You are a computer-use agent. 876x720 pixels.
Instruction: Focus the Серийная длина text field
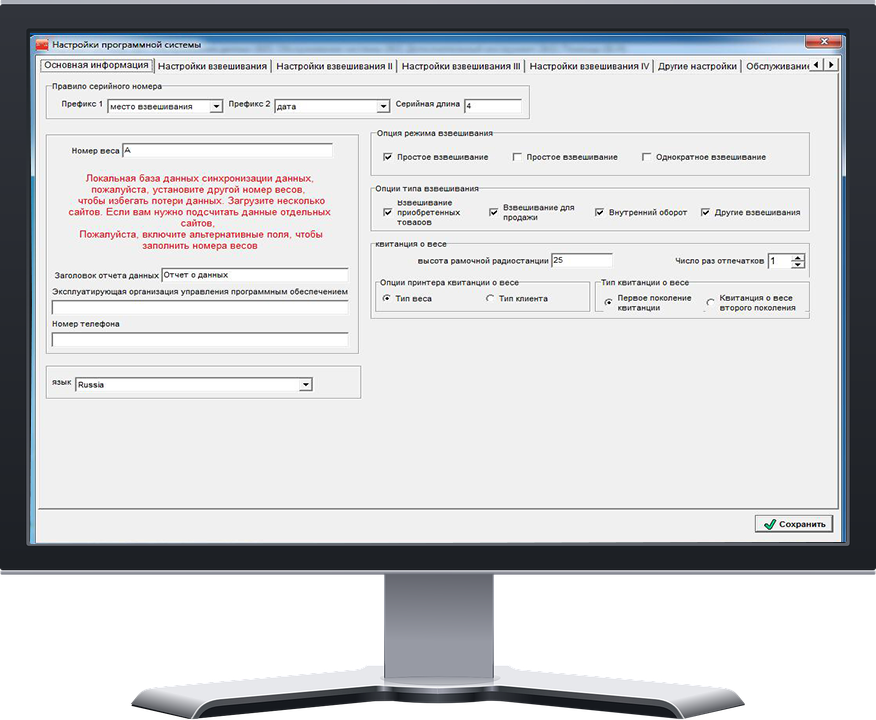point(492,106)
